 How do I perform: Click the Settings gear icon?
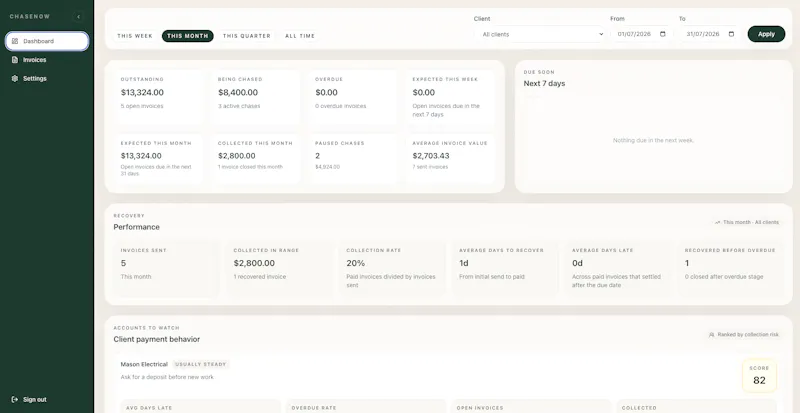15,79
